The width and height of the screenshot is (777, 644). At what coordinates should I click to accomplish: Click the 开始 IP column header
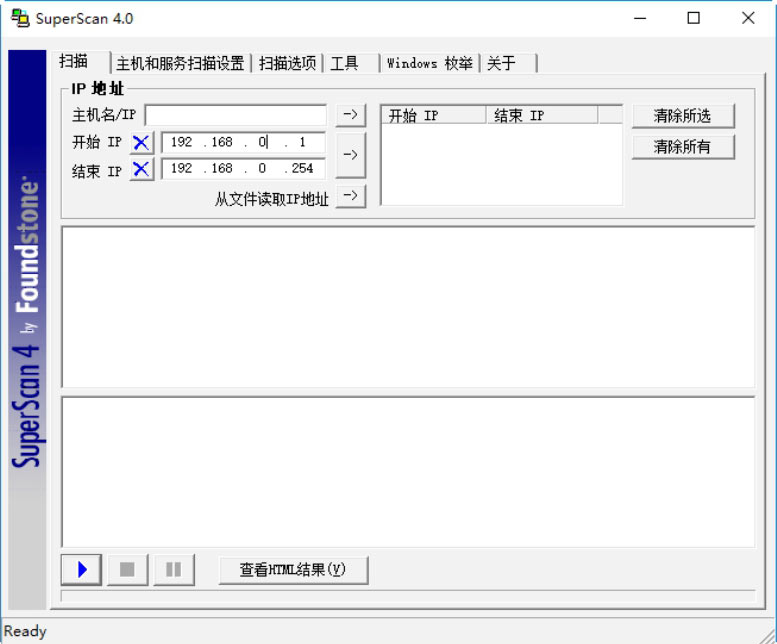433,116
